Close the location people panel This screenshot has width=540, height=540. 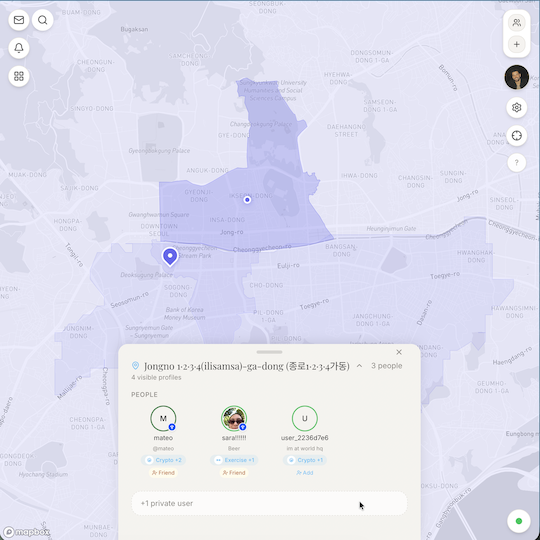pyautogui.click(x=399, y=352)
